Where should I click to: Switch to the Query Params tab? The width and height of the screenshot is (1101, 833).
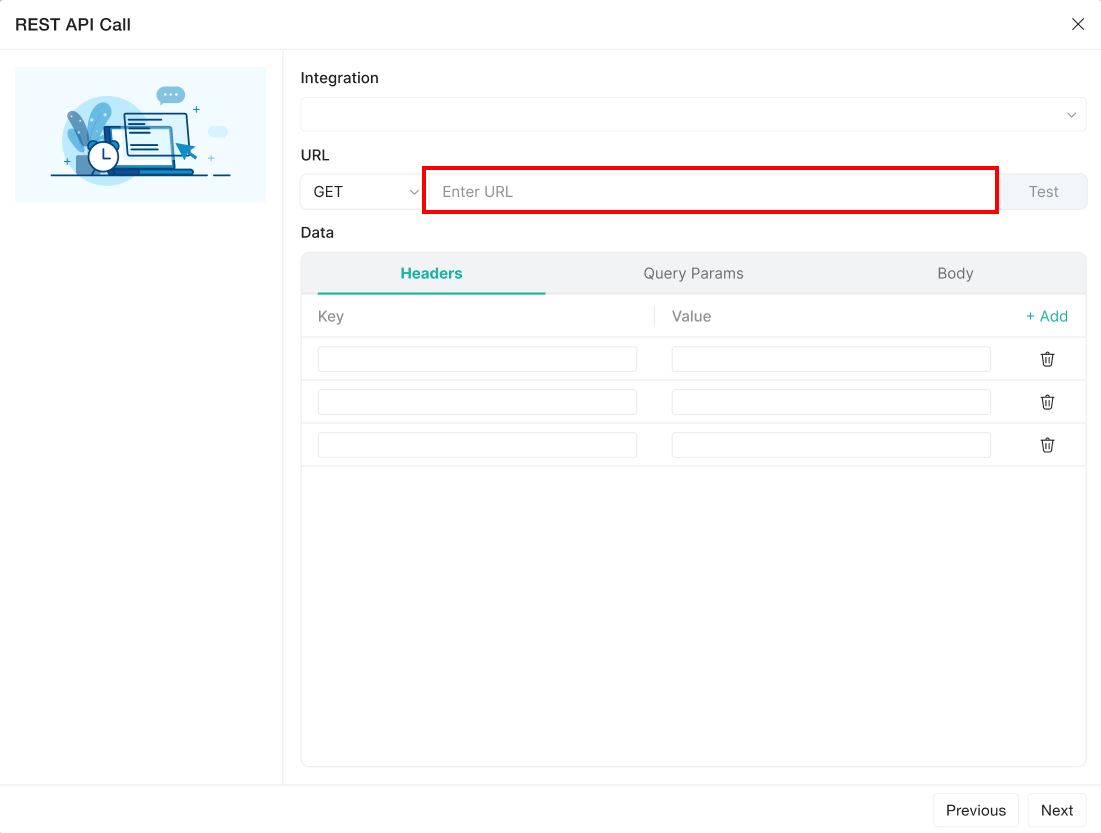point(693,273)
